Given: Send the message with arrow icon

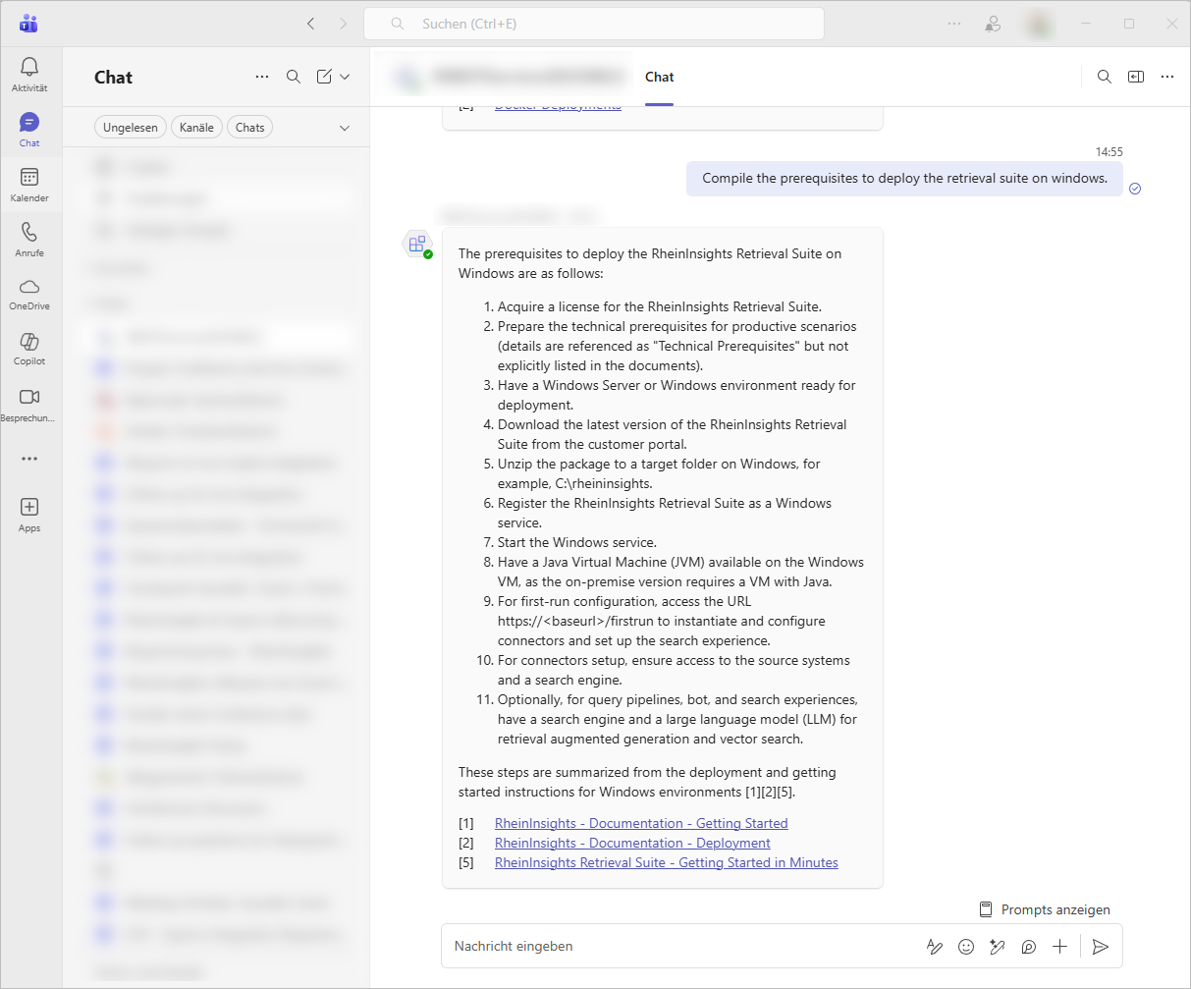Looking at the screenshot, I should (x=1100, y=946).
